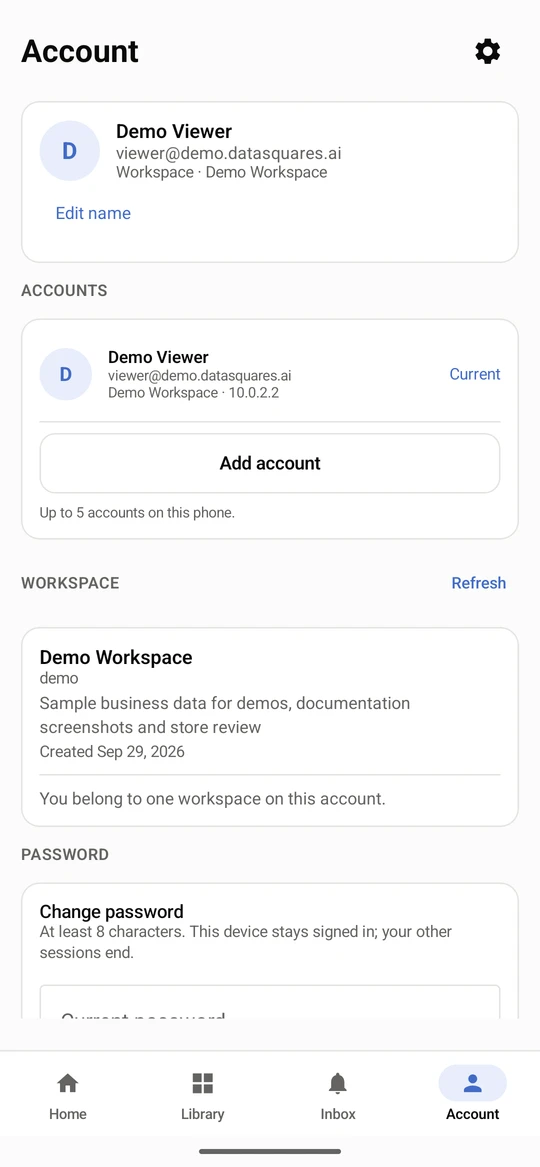
Task: Tap the Current label on Demo Viewer account
Action: click(x=475, y=374)
